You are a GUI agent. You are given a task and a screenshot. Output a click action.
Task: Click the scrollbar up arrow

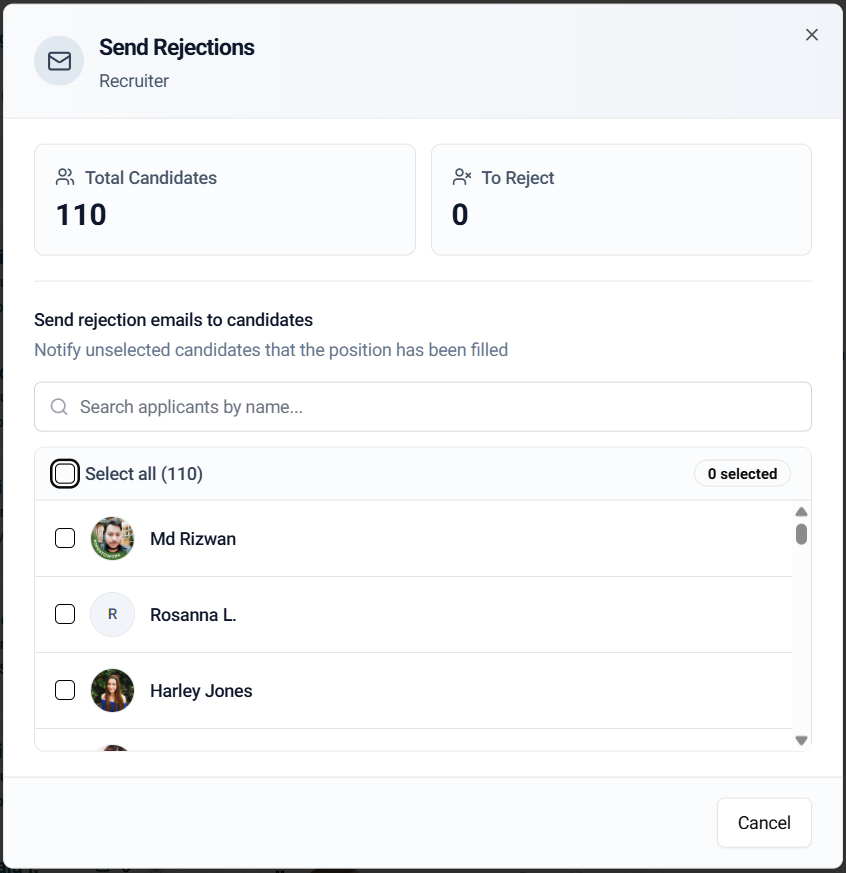[801, 512]
